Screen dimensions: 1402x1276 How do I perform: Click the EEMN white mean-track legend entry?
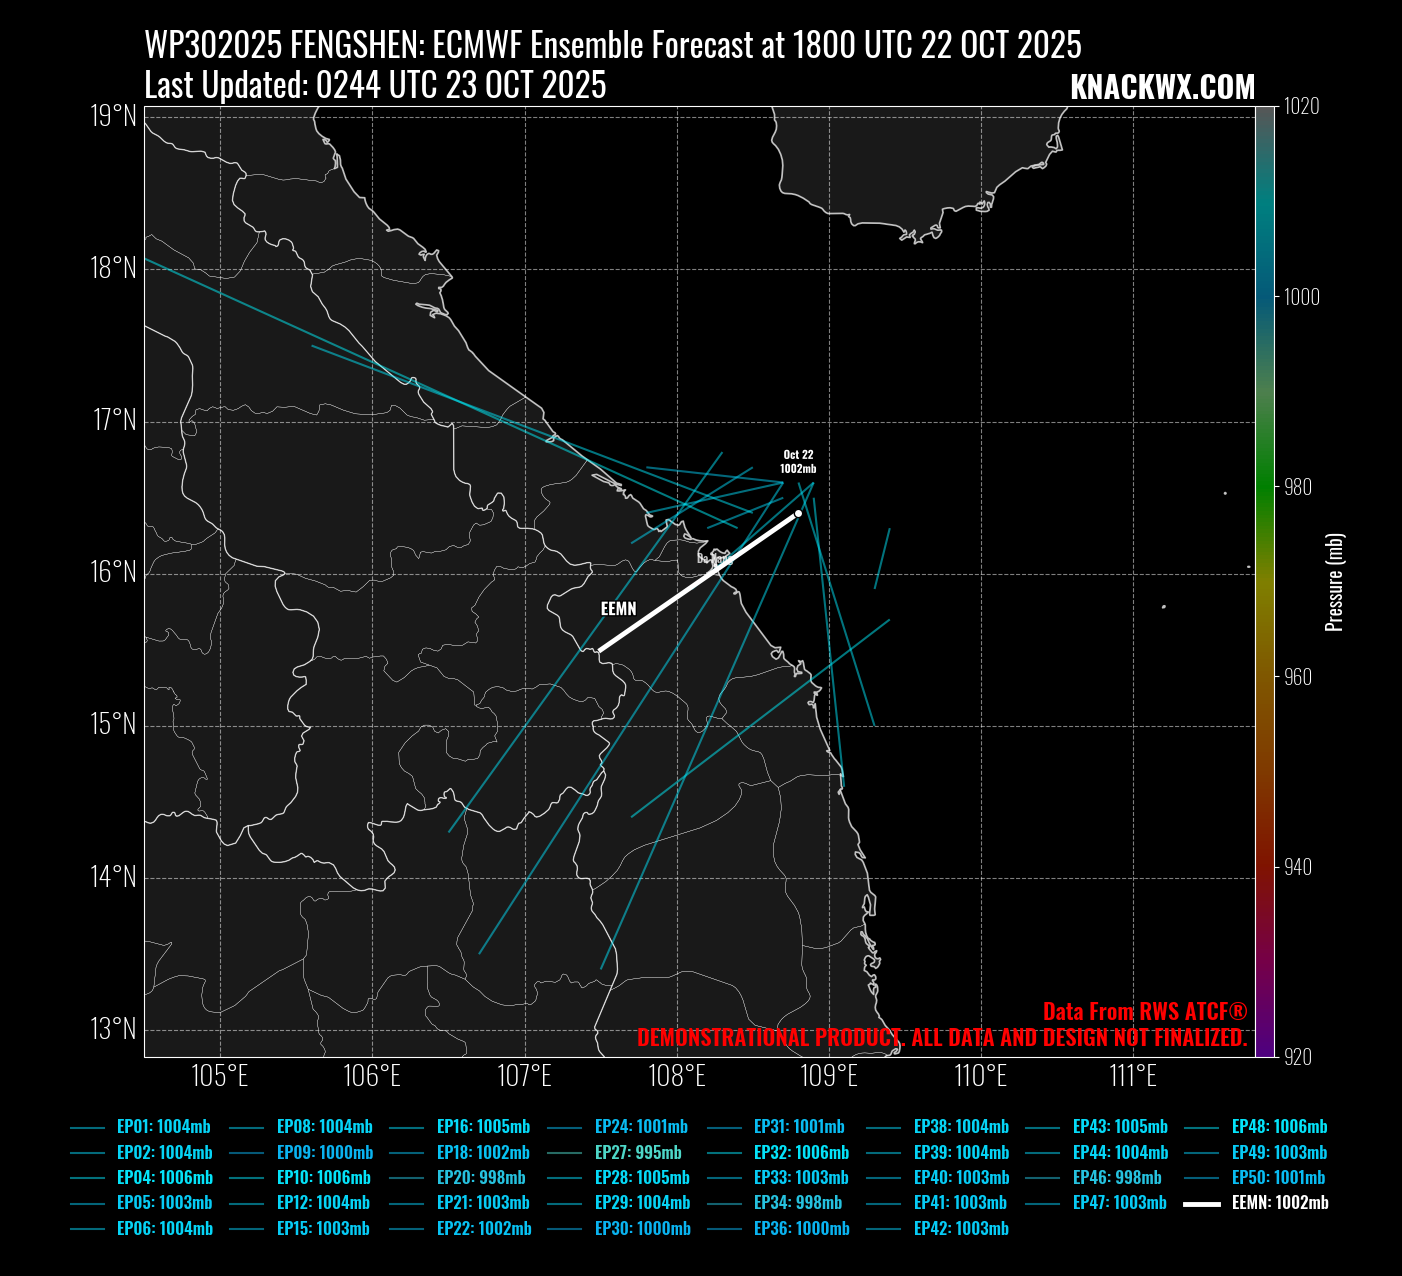click(x=1279, y=1203)
